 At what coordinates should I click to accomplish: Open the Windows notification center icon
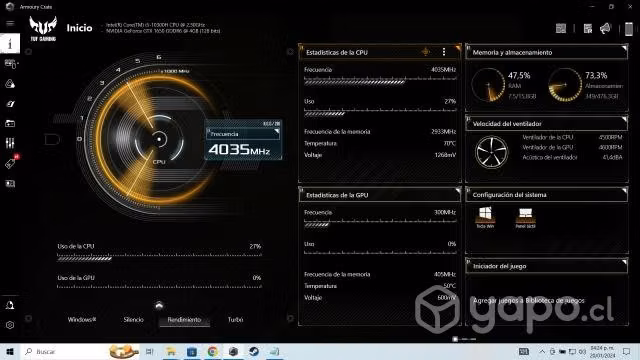click(627, 351)
